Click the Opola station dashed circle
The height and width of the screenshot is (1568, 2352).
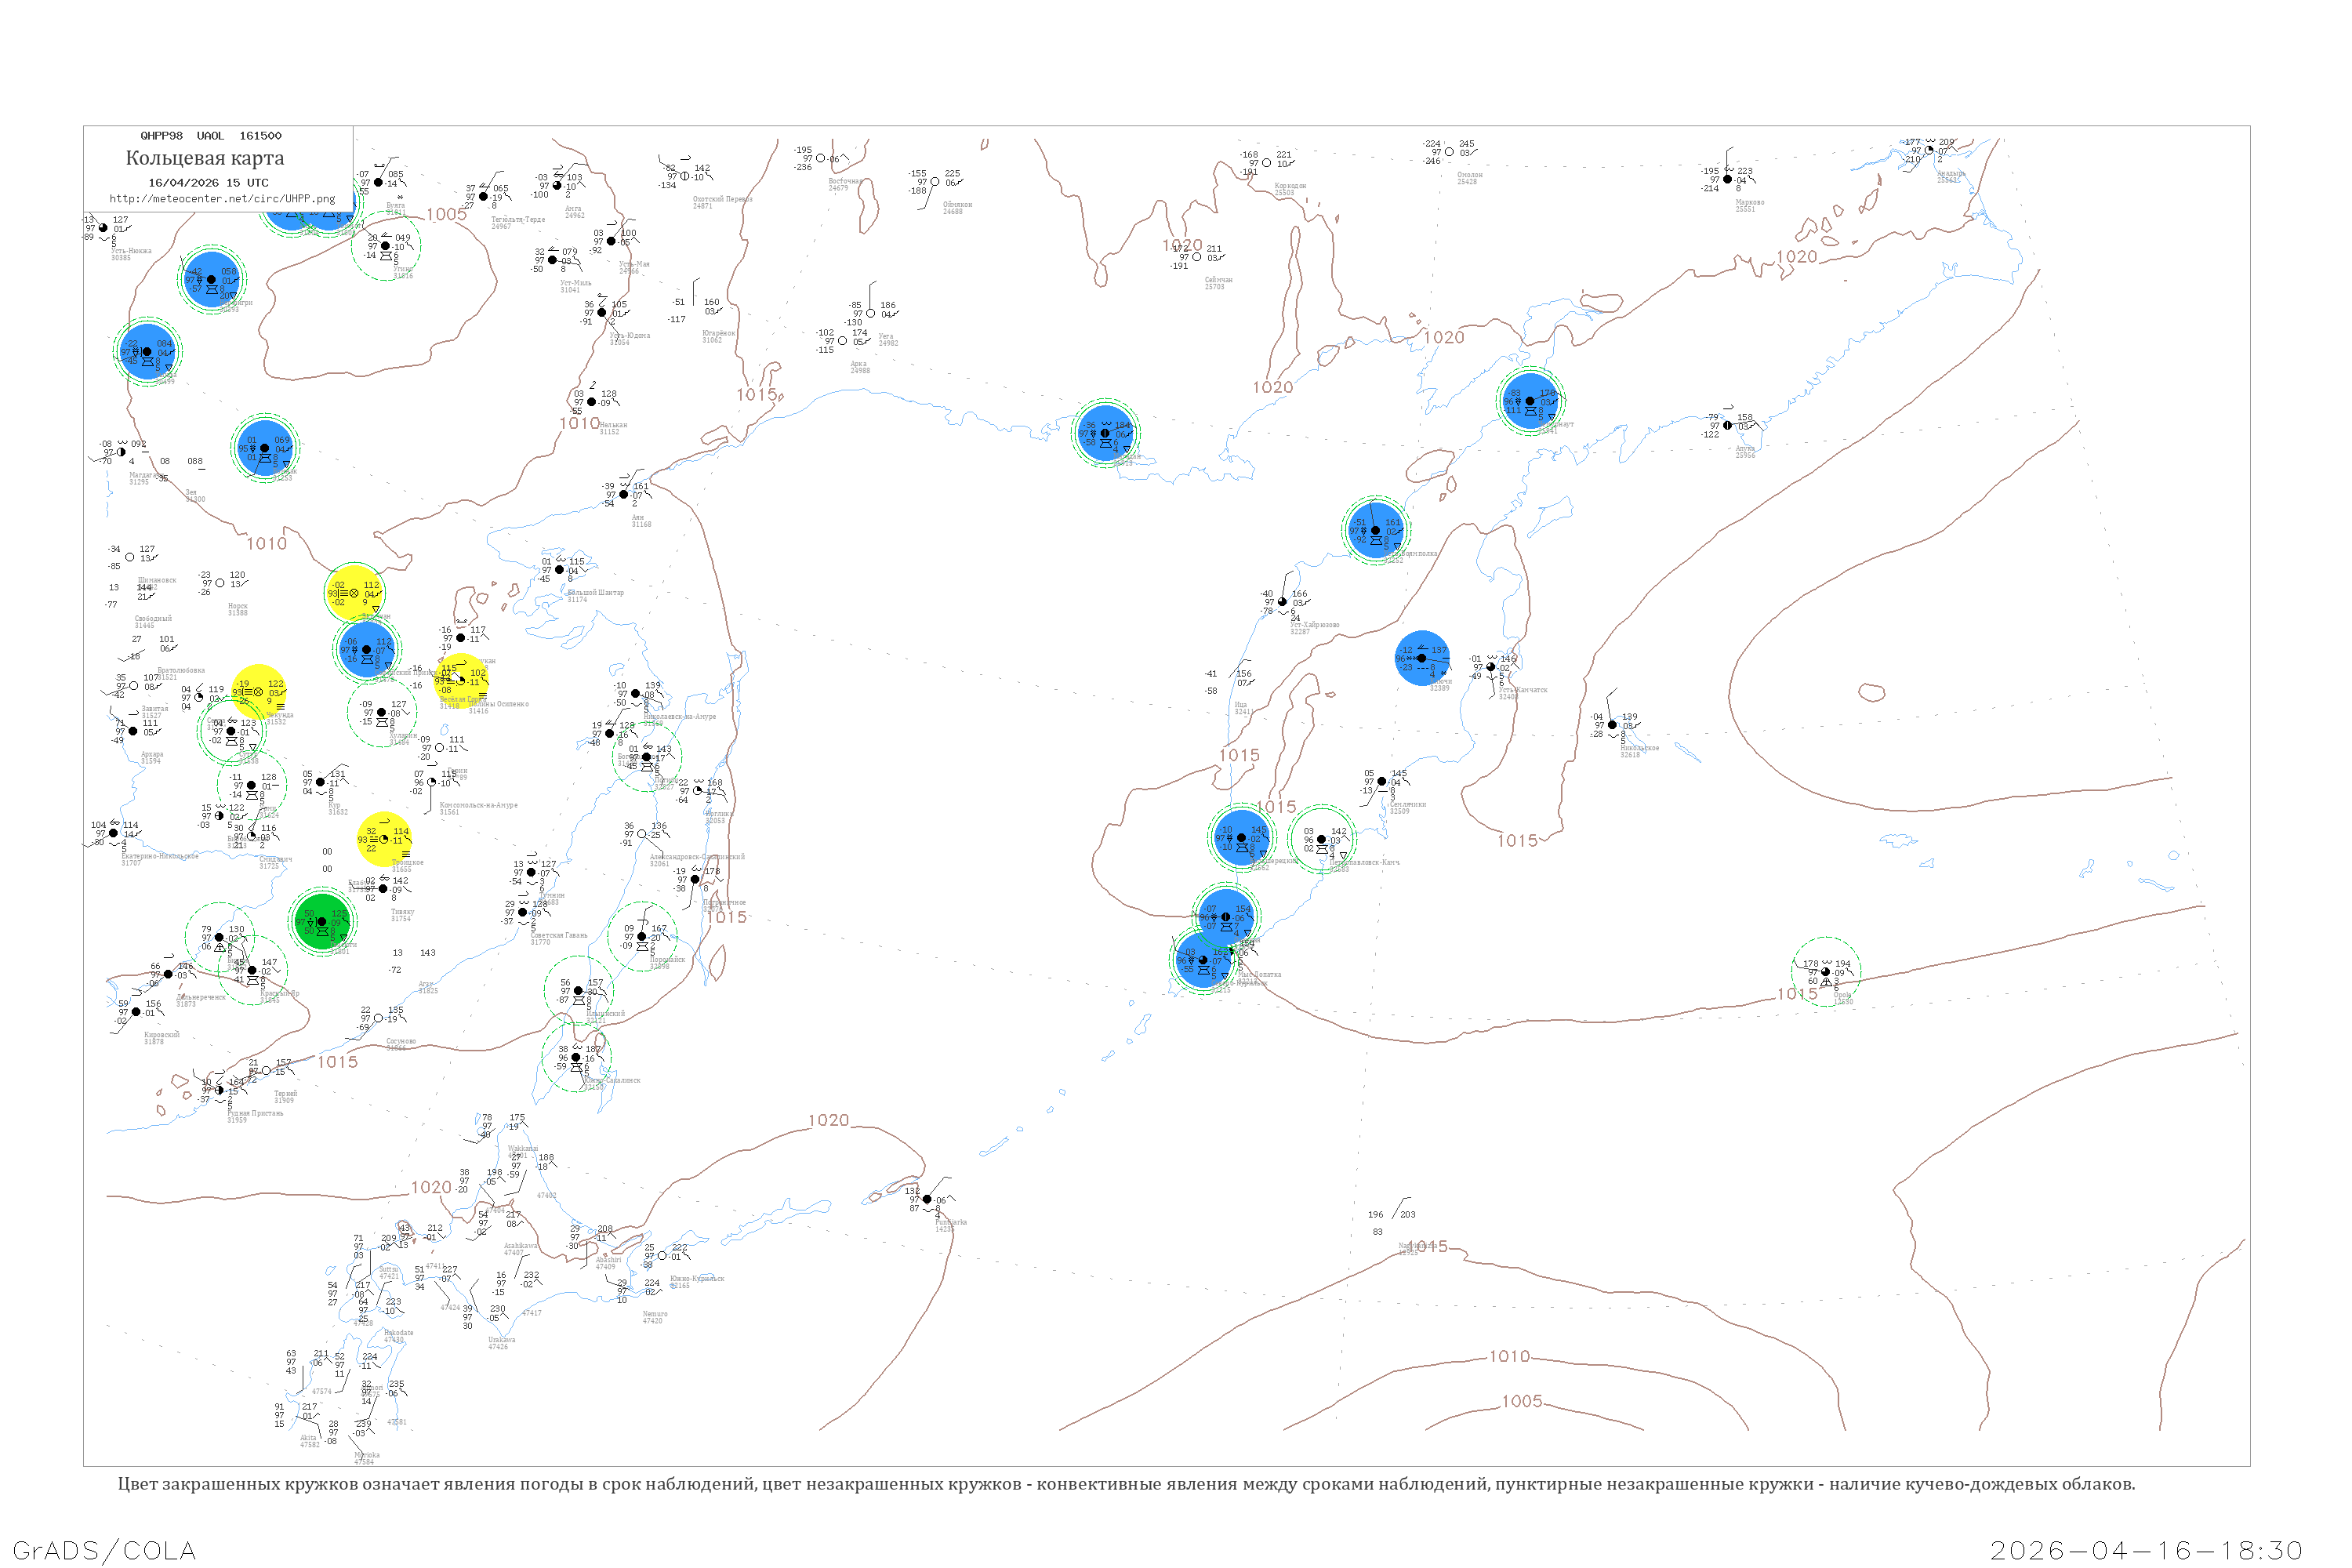[x=1825, y=972]
